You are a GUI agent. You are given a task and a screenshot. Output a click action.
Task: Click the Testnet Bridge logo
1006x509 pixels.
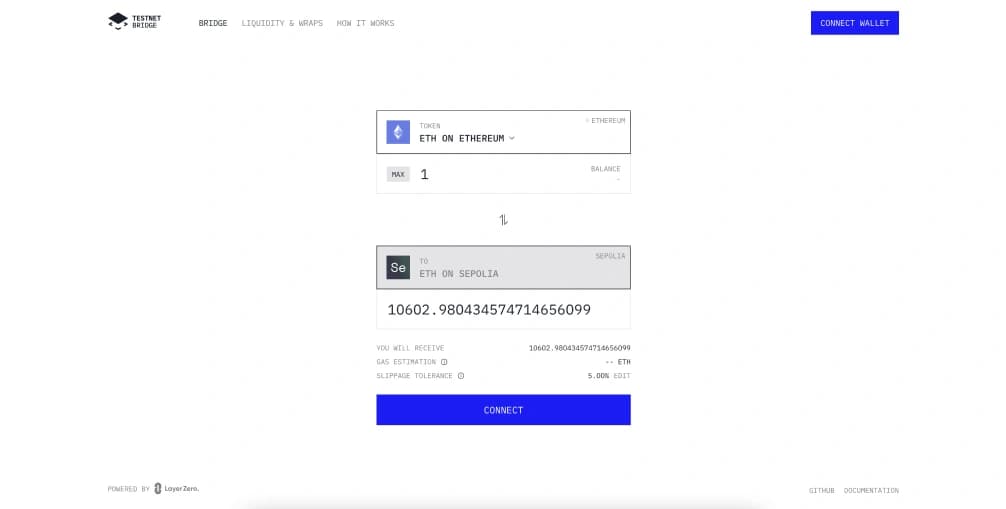pyautogui.click(x=135, y=22)
